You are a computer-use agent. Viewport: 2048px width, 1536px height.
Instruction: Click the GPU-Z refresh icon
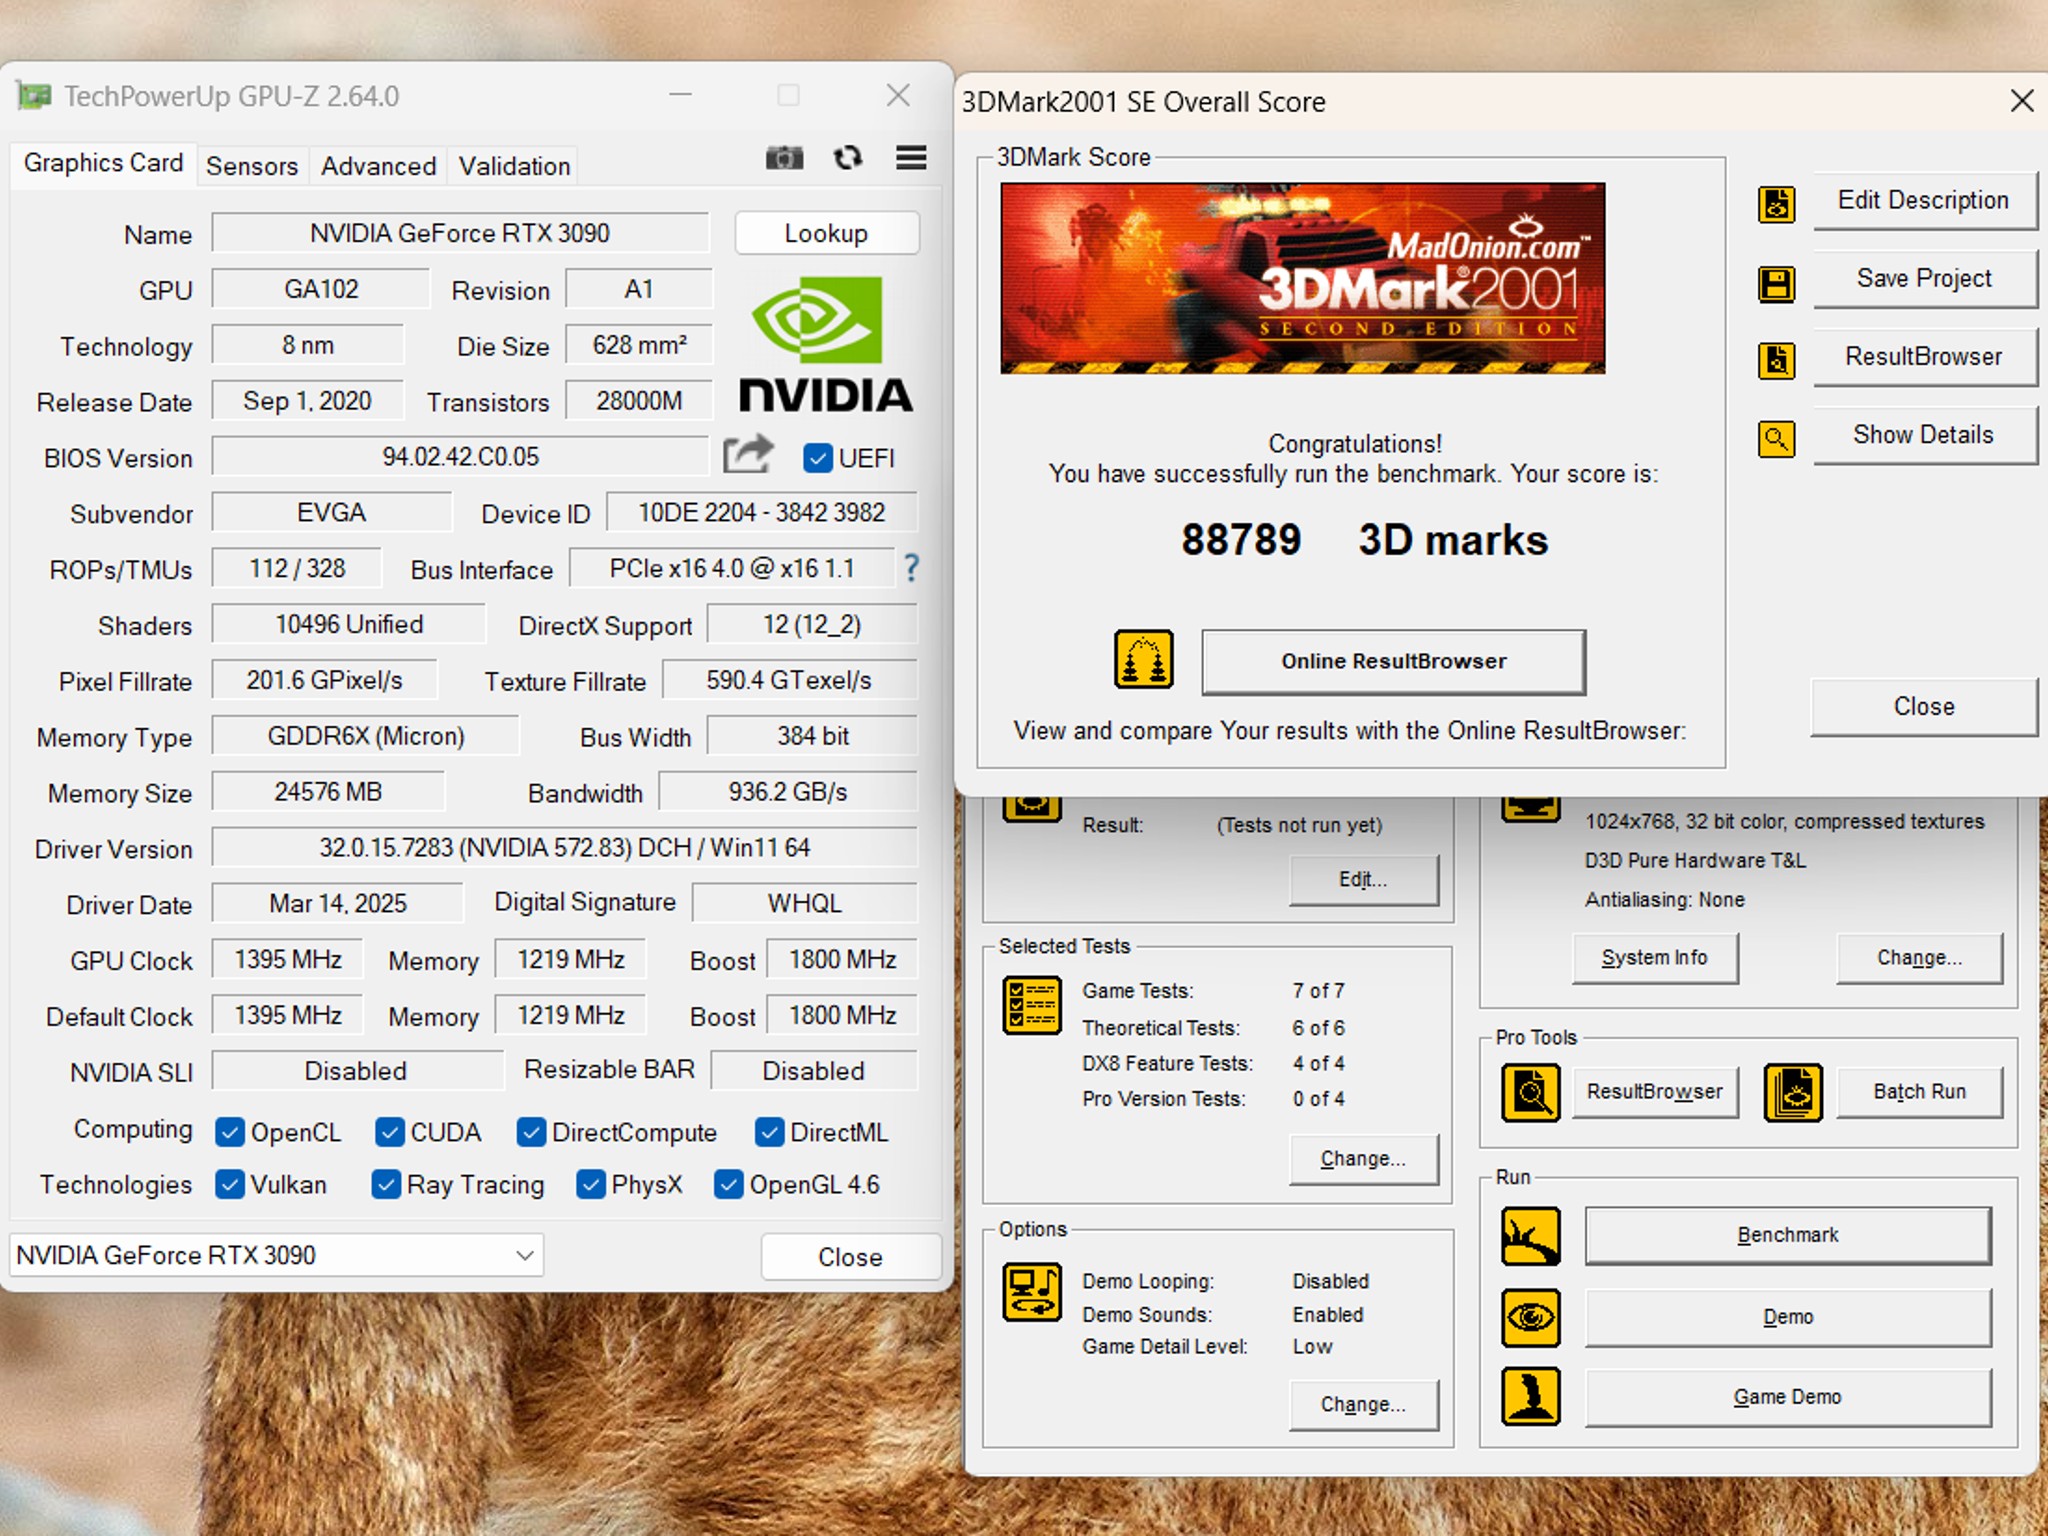click(848, 158)
